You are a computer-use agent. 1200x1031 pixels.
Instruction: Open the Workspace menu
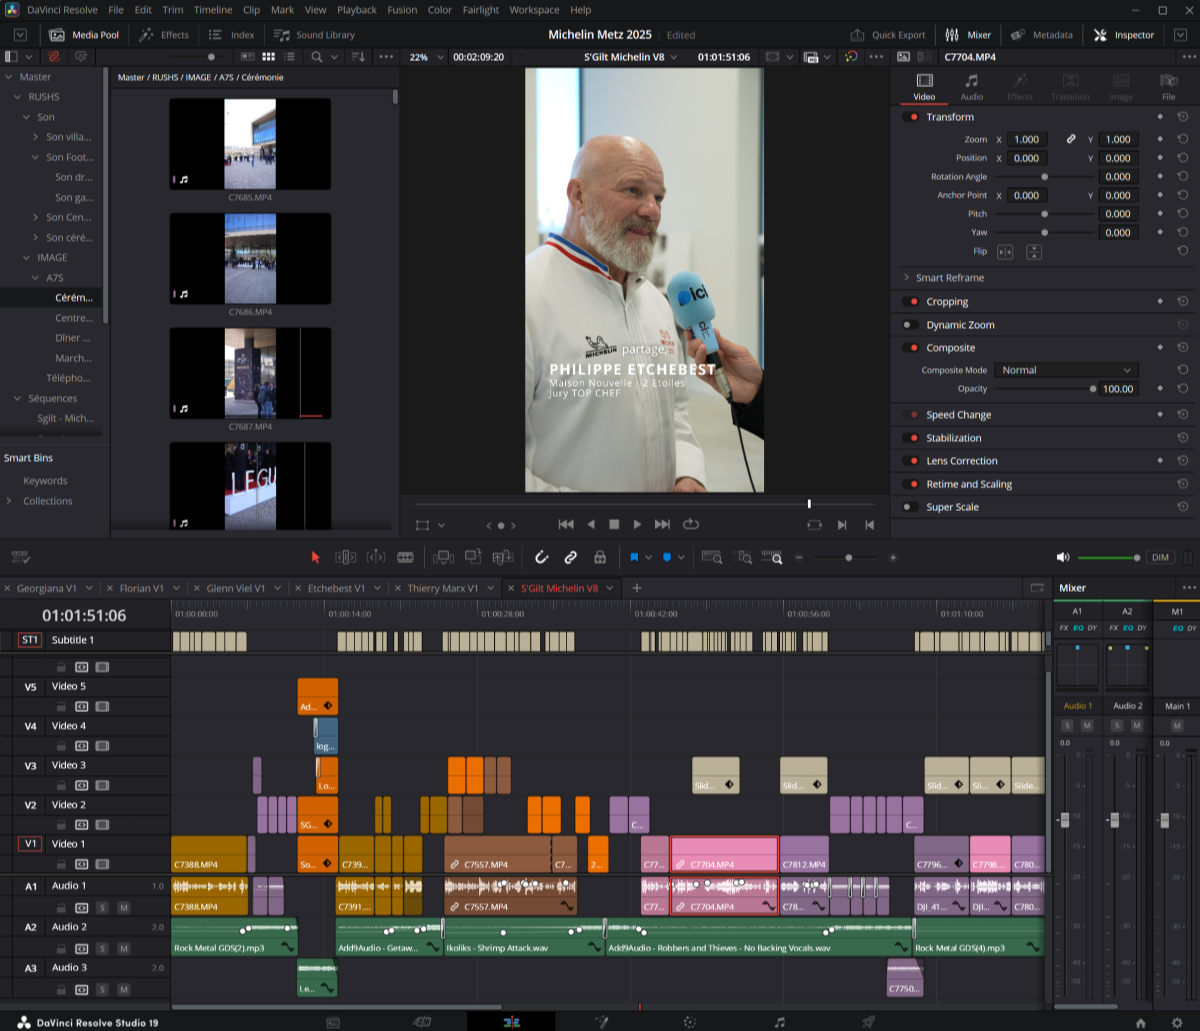[x=534, y=10]
